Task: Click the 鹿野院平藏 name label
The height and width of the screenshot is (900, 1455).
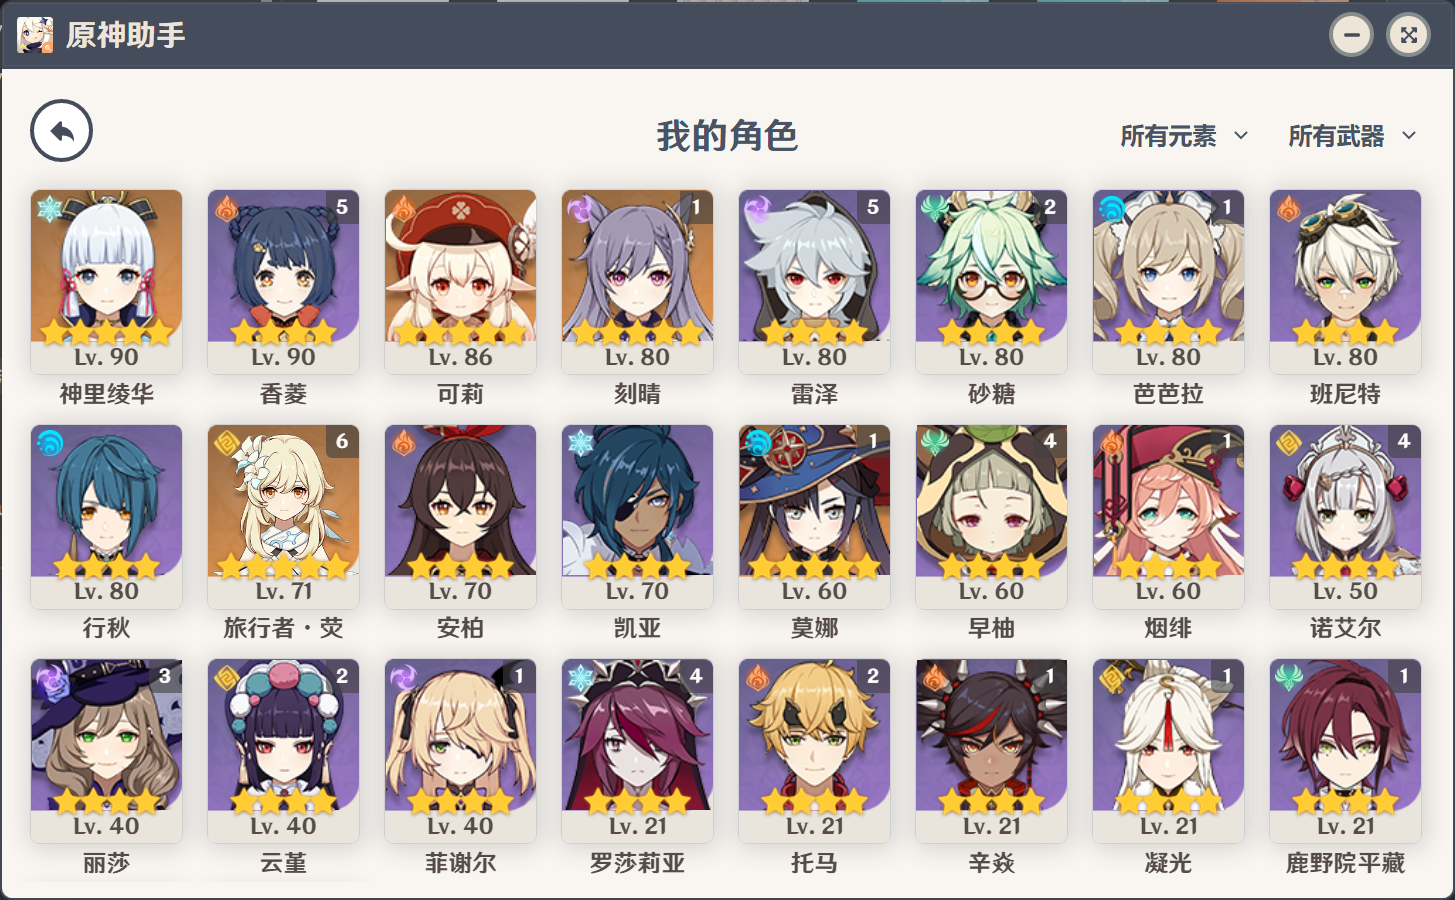Action: (x=1345, y=863)
